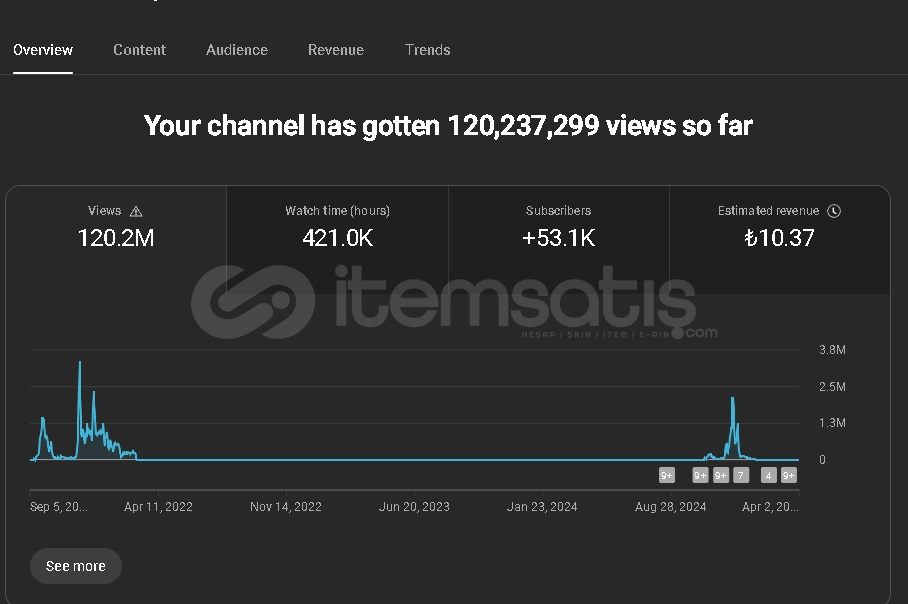Click the 3.8M axis label
908x604 pixels.
tap(832, 350)
